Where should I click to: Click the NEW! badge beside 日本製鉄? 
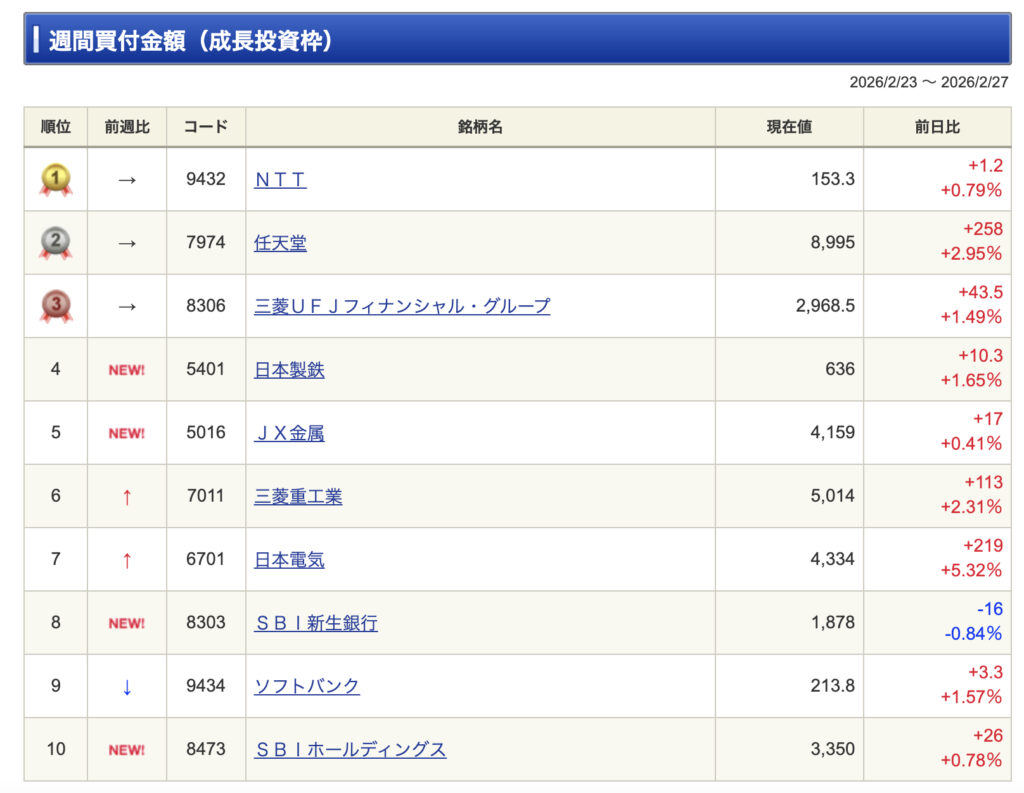127,370
